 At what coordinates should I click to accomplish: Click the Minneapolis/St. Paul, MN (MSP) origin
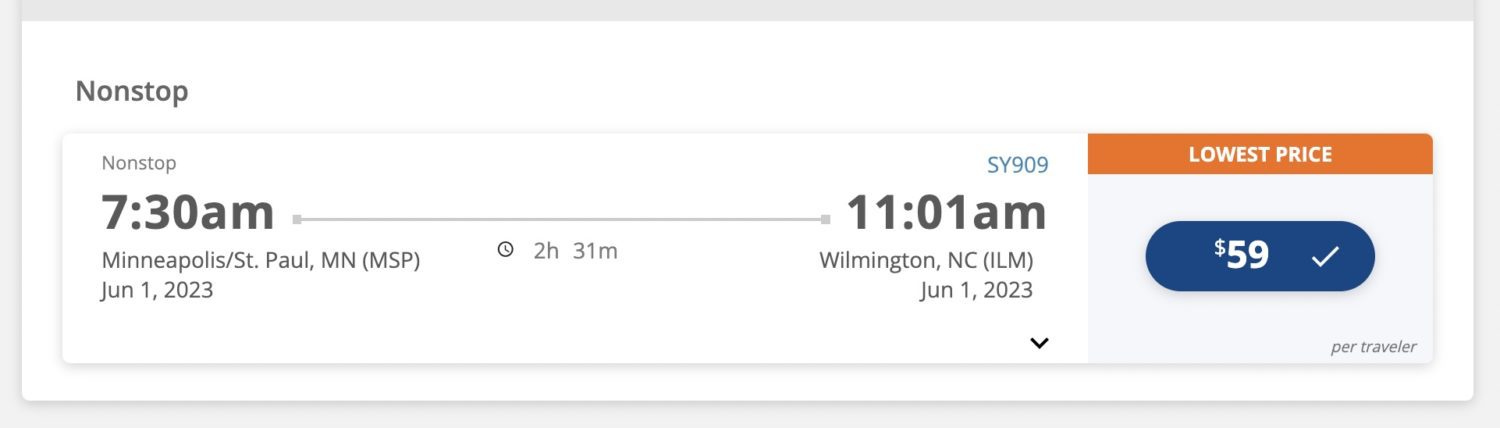pos(261,261)
